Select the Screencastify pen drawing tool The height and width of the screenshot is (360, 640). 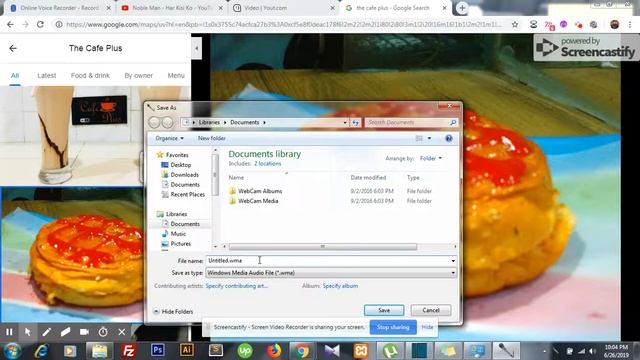(47, 332)
